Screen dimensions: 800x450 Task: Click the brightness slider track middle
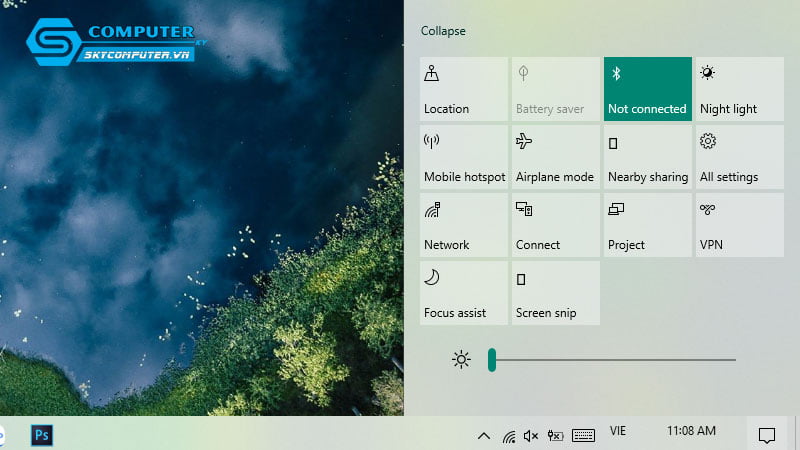(x=612, y=360)
